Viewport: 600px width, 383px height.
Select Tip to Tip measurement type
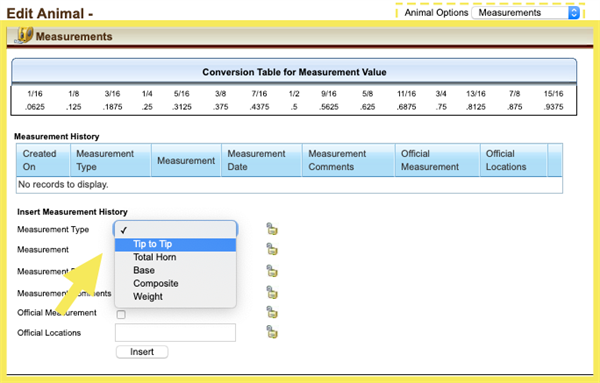click(x=175, y=244)
